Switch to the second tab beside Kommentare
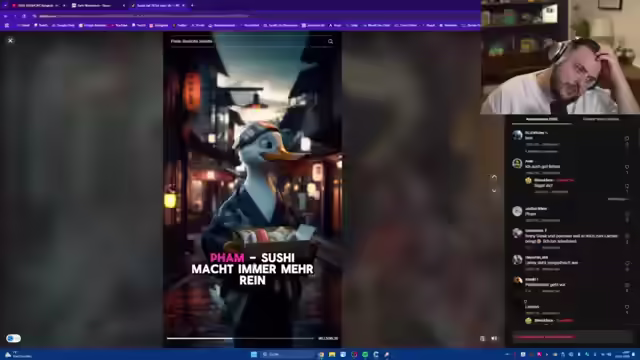Viewport: 640px width, 360px height. pos(601,119)
